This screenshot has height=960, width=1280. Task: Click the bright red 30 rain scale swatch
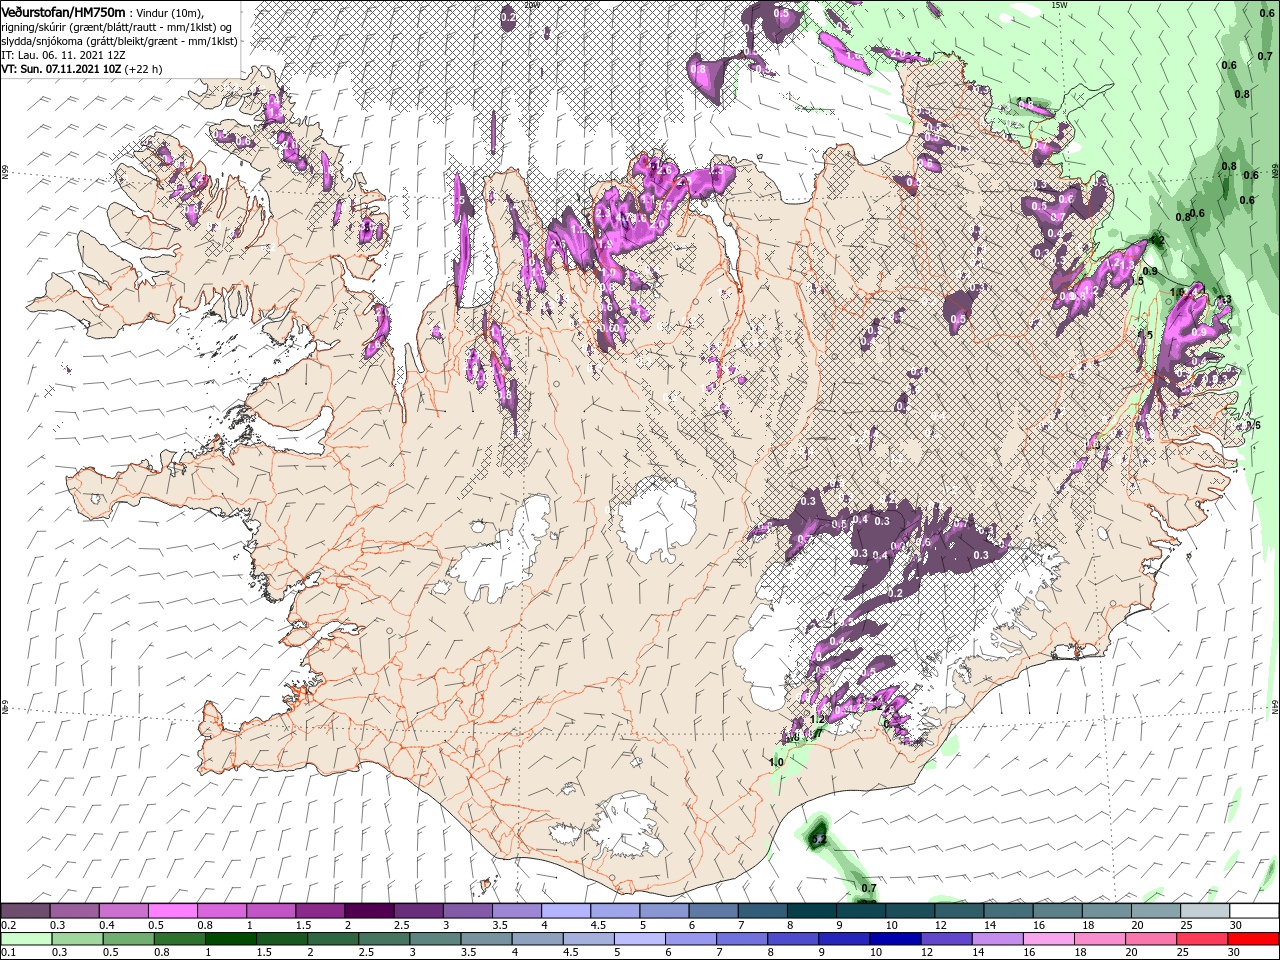1253,939
